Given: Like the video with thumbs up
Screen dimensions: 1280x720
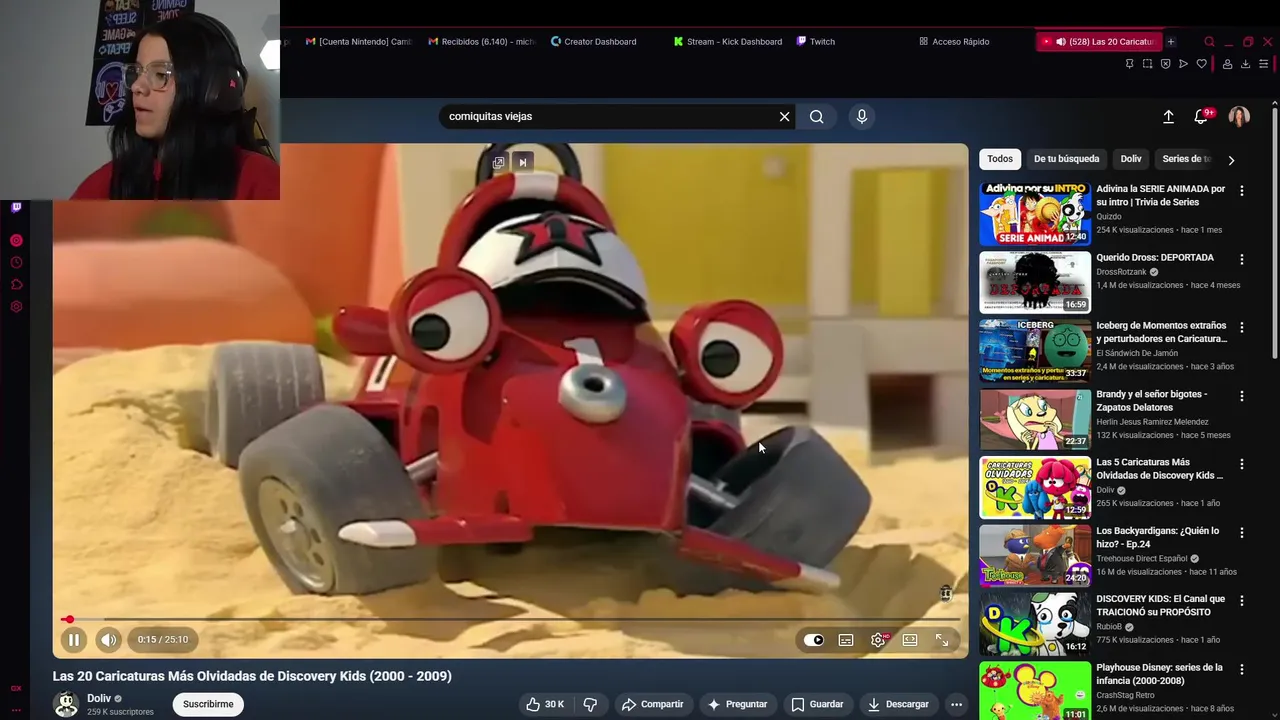Looking at the screenshot, I should [545, 704].
